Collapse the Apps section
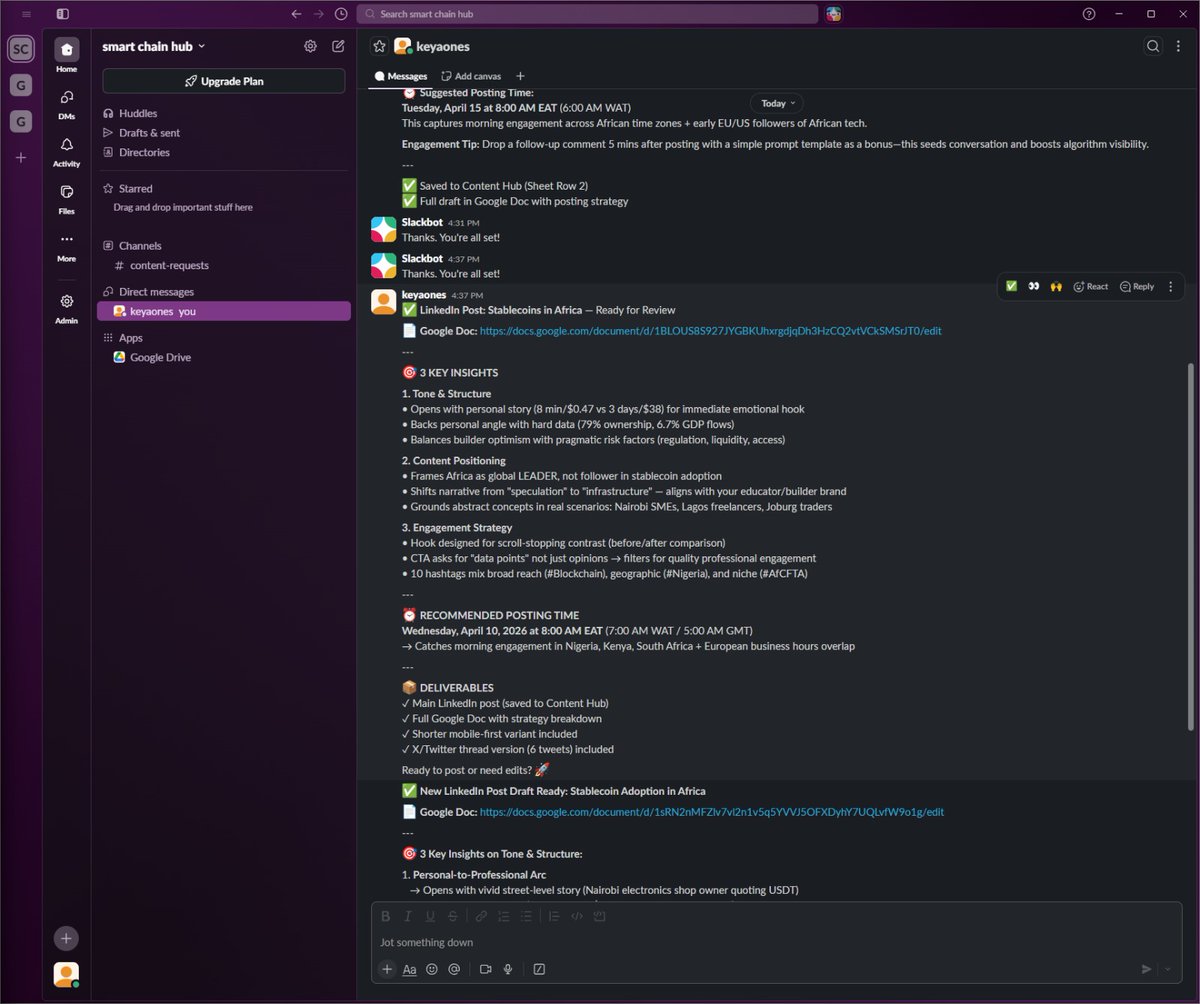Image resolution: width=1200 pixels, height=1004 pixels. click(124, 337)
